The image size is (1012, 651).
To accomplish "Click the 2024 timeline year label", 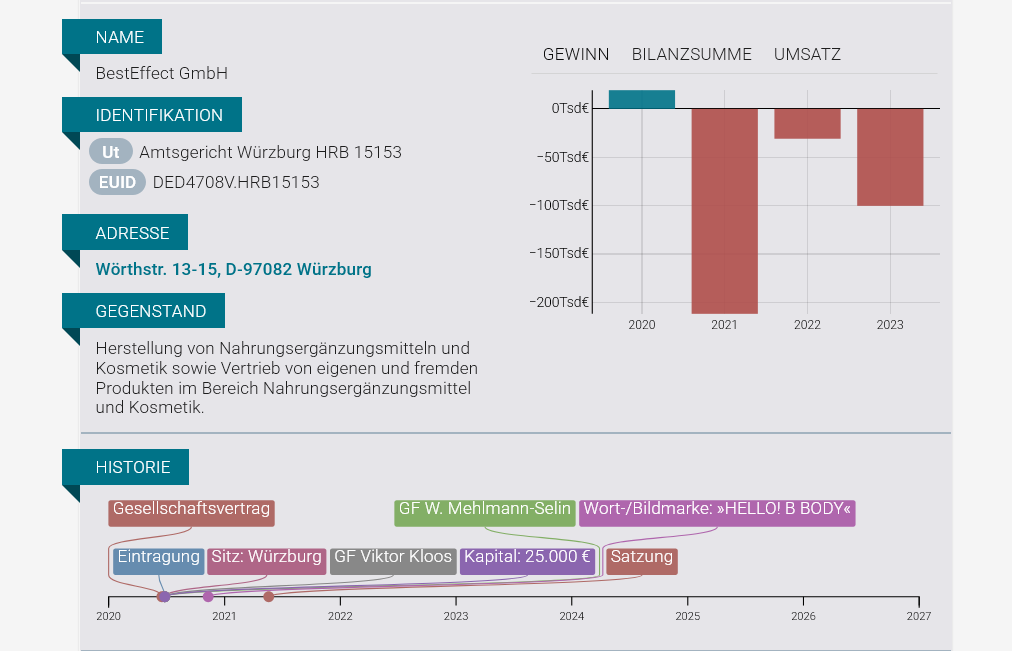I will pyautogui.click(x=572, y=616).
